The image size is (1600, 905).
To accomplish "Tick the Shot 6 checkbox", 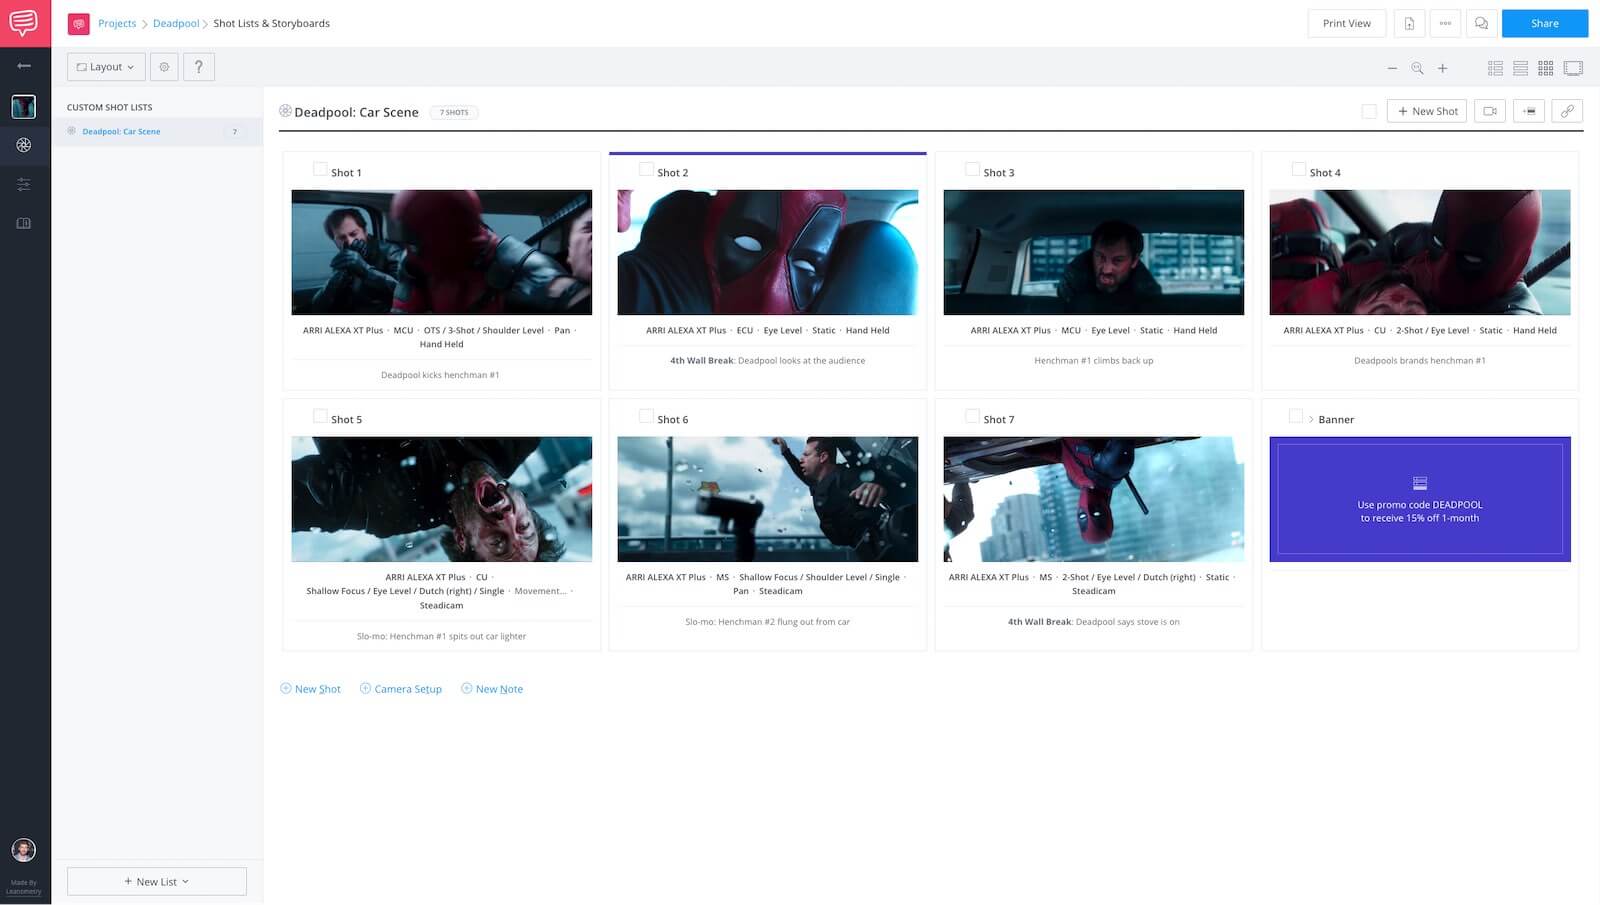I will 646,417.
